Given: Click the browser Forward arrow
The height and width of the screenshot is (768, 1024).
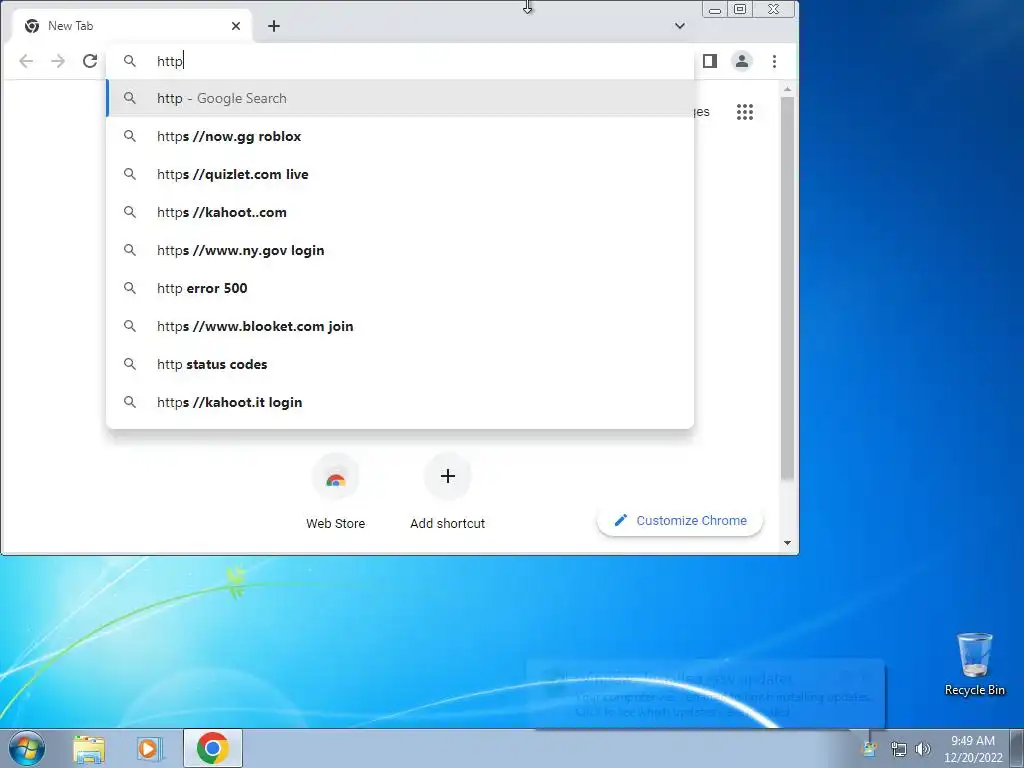Looking at the screenshot, I should point(57,61).
